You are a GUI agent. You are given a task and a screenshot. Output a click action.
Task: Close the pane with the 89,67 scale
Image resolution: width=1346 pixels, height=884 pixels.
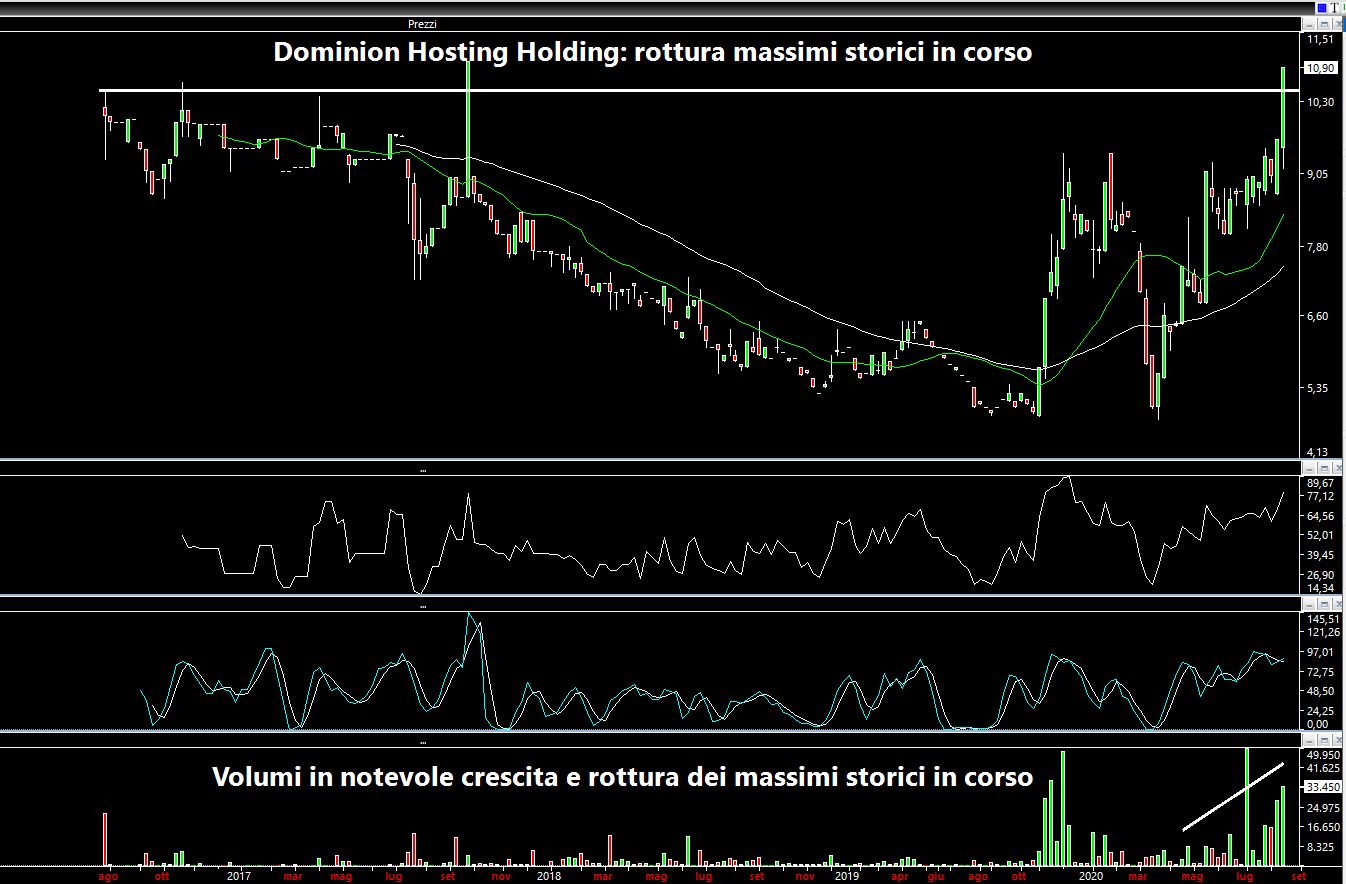[1337, 468]
